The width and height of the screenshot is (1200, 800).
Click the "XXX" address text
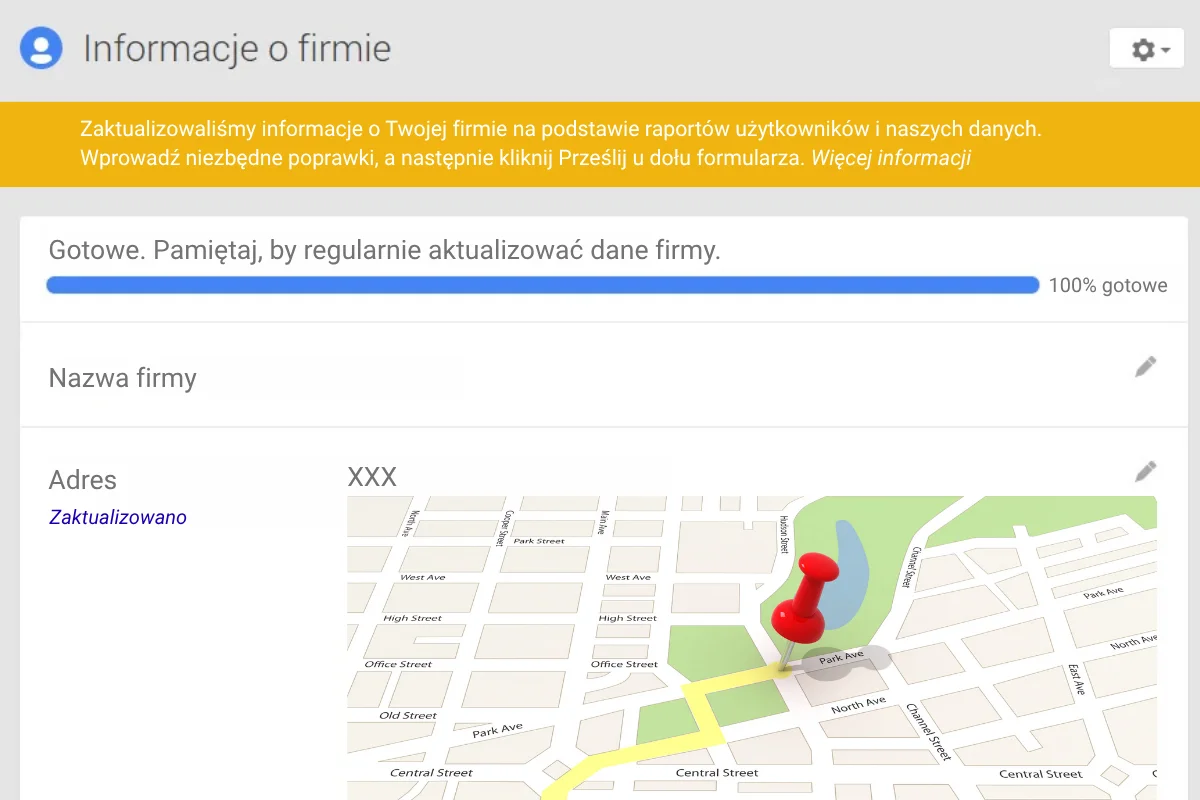372,477
